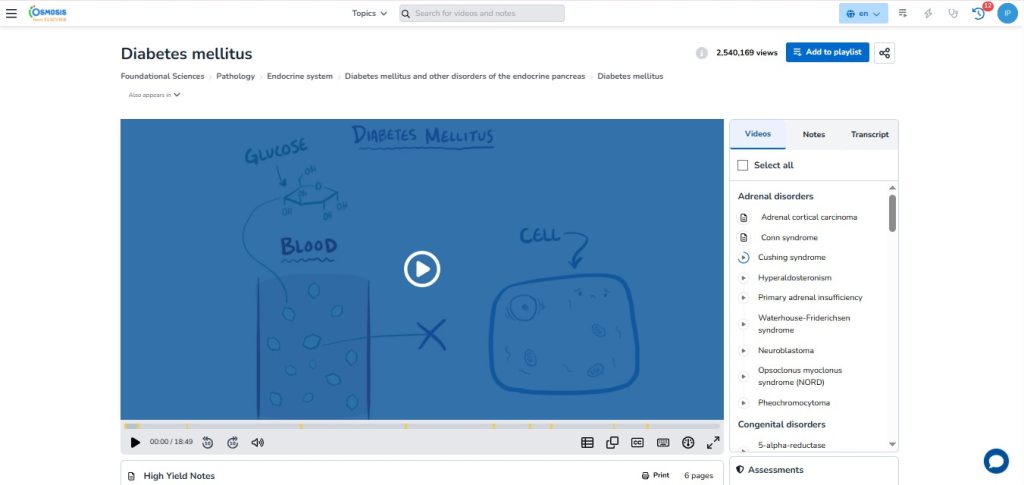
Task: Click the video list scrollbar thumb
Action: pos(892,213)
